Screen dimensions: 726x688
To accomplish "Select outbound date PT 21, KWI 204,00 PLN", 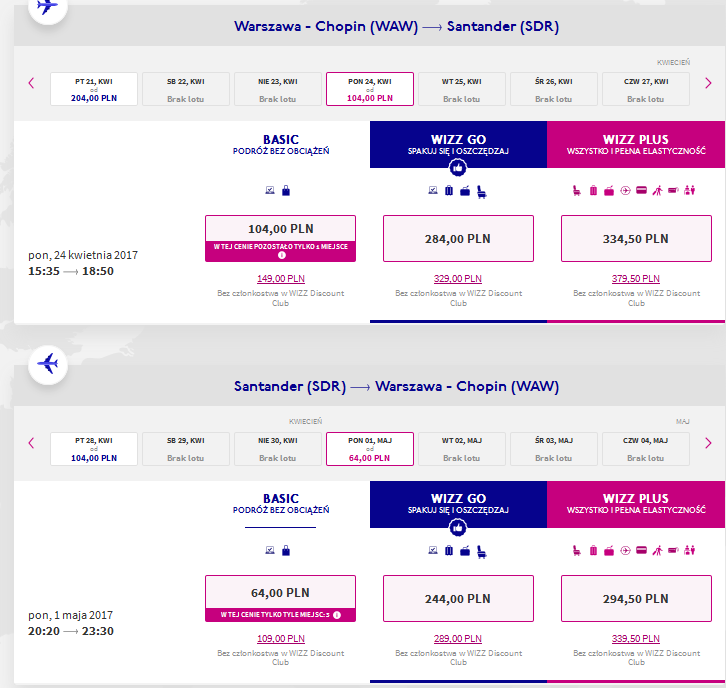I will click(x=94, y=89).
